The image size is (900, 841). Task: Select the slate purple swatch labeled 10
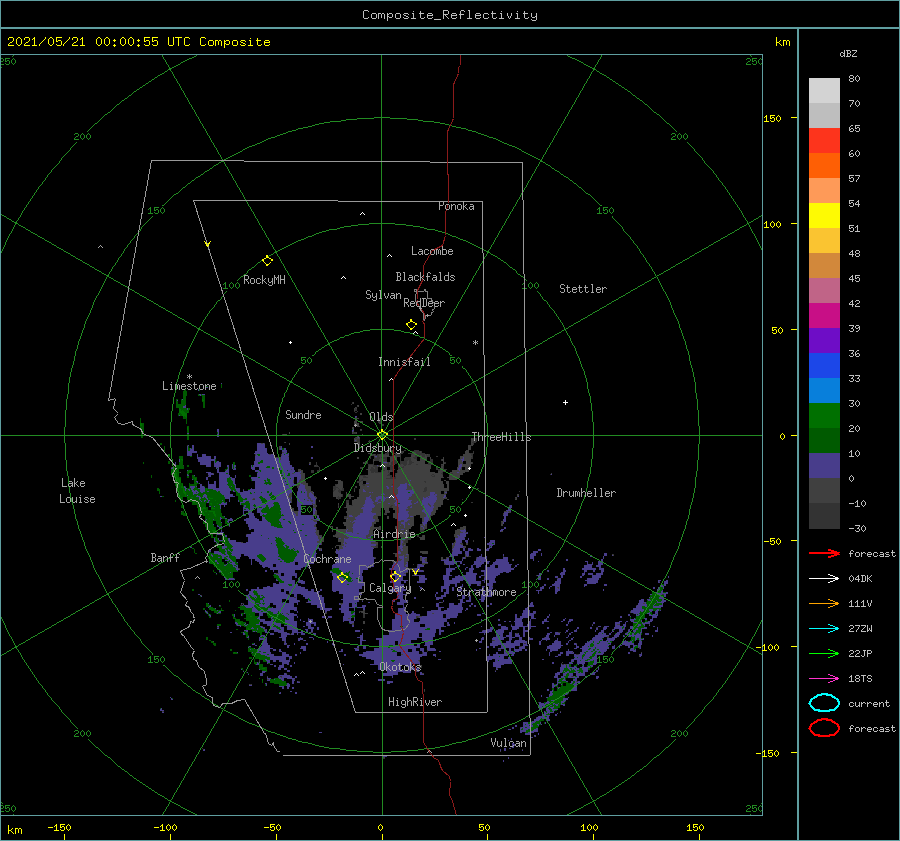tap(824, 466)
